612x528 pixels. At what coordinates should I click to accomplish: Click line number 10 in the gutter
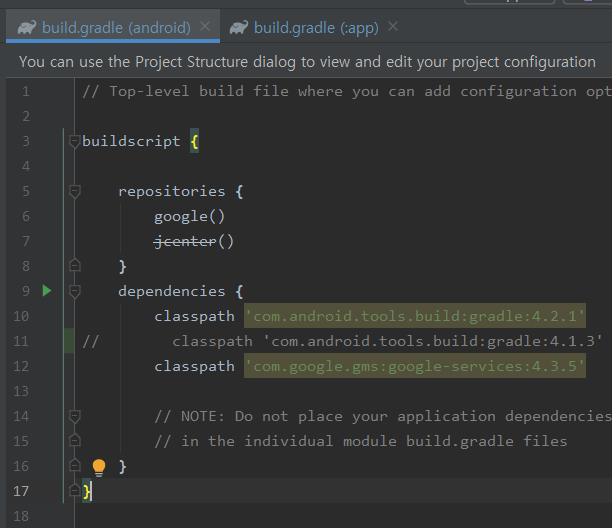point(21,316)
